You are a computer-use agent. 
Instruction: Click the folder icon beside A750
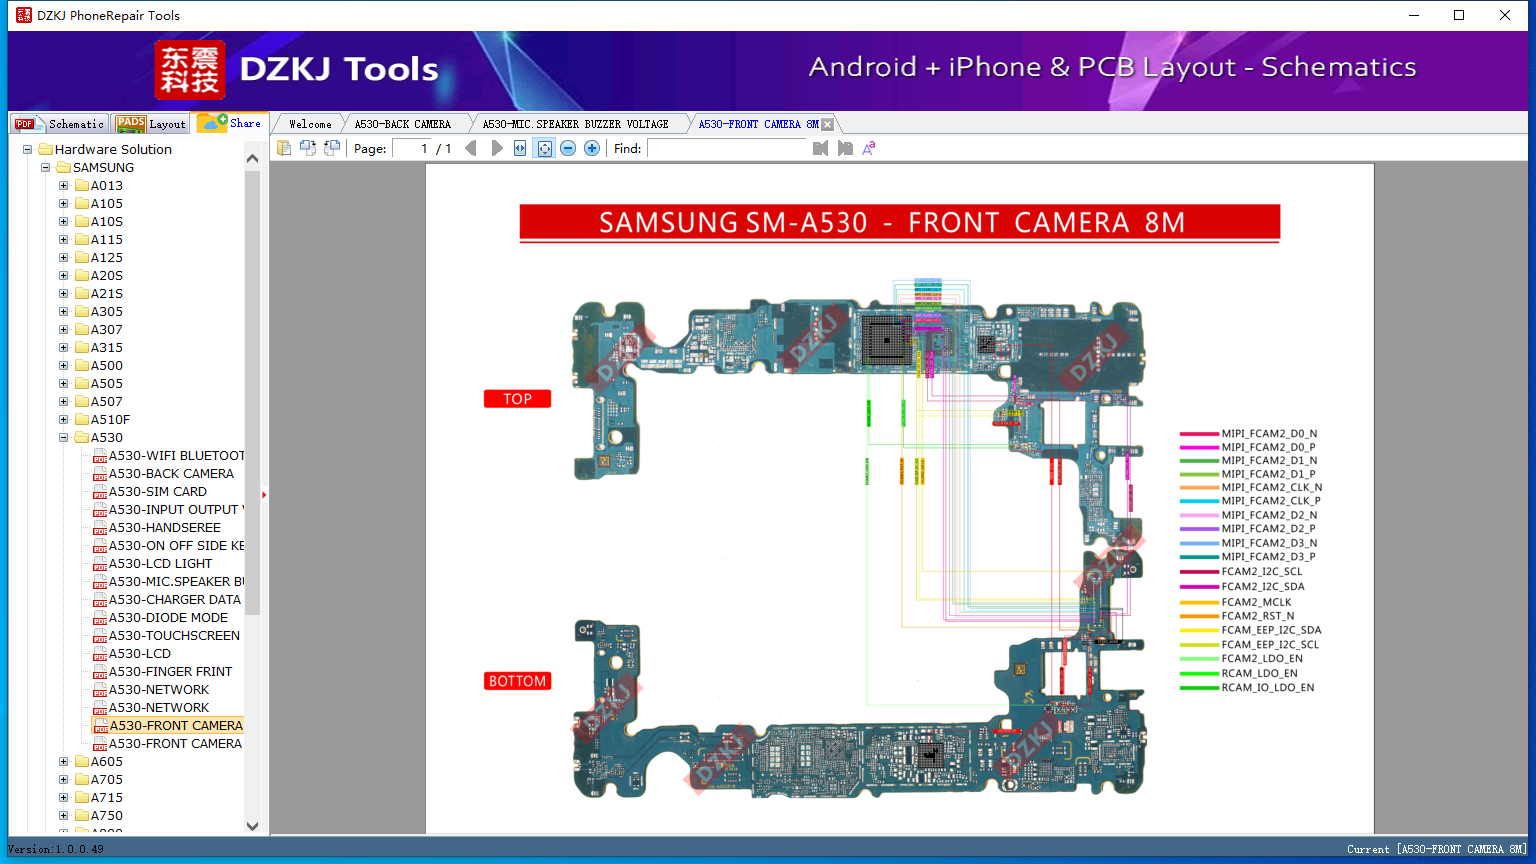point(82,816)
